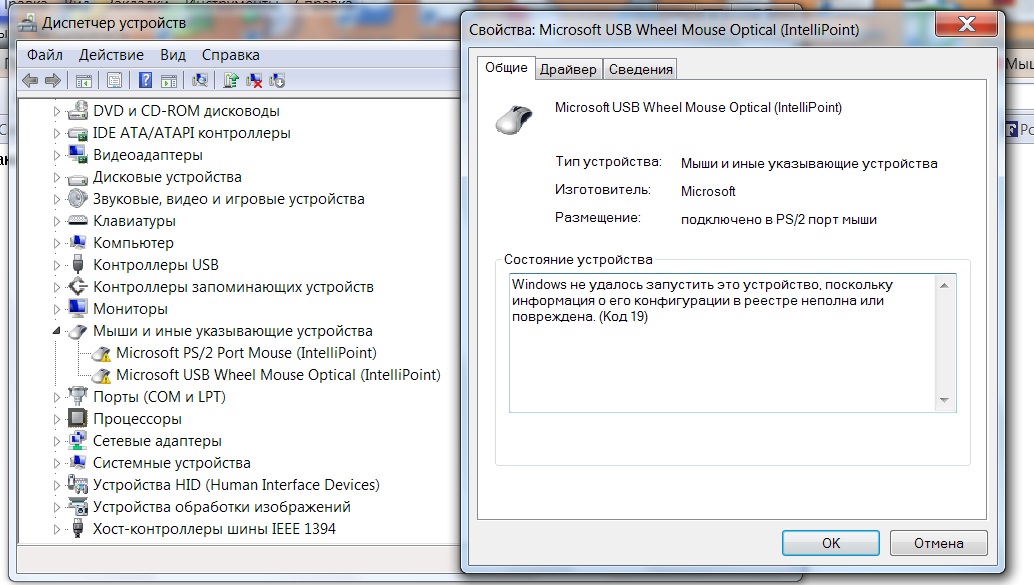Expand Хост-контроллеры шины IEEE 1394 node
This screenshot has height=585, width=1034.
[57, 530]
